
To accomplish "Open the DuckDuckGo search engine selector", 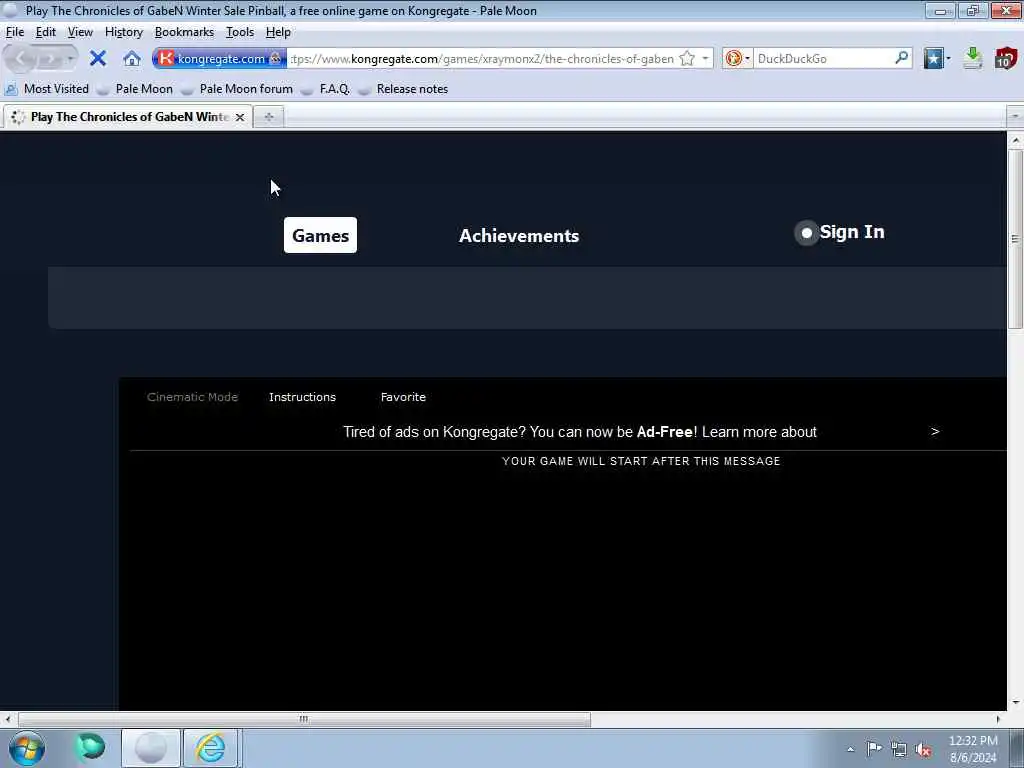I will [x=737, y=59].
